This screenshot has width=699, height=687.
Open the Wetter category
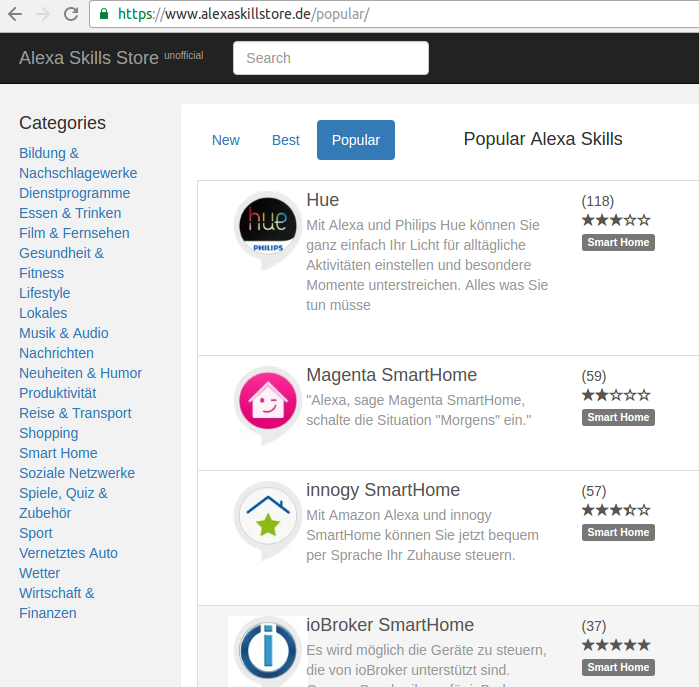click(39, 573)
